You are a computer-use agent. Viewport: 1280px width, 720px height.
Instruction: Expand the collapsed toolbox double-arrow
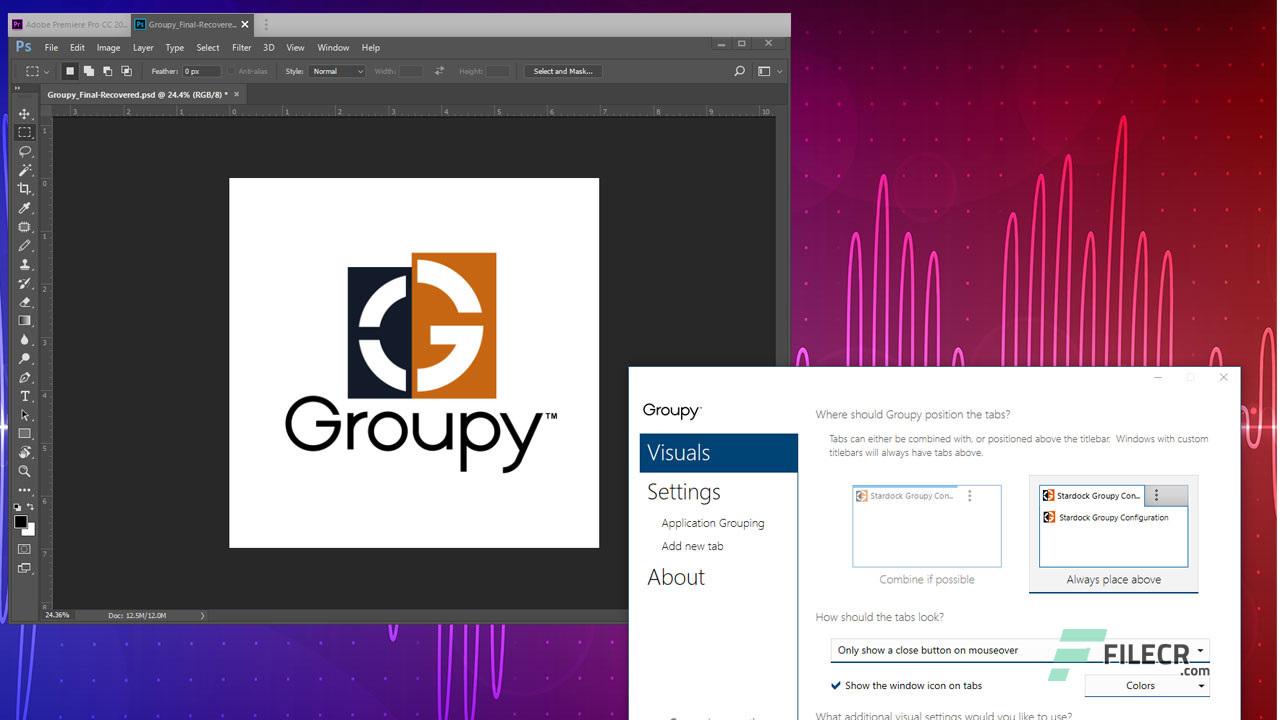tap(17, 88)
